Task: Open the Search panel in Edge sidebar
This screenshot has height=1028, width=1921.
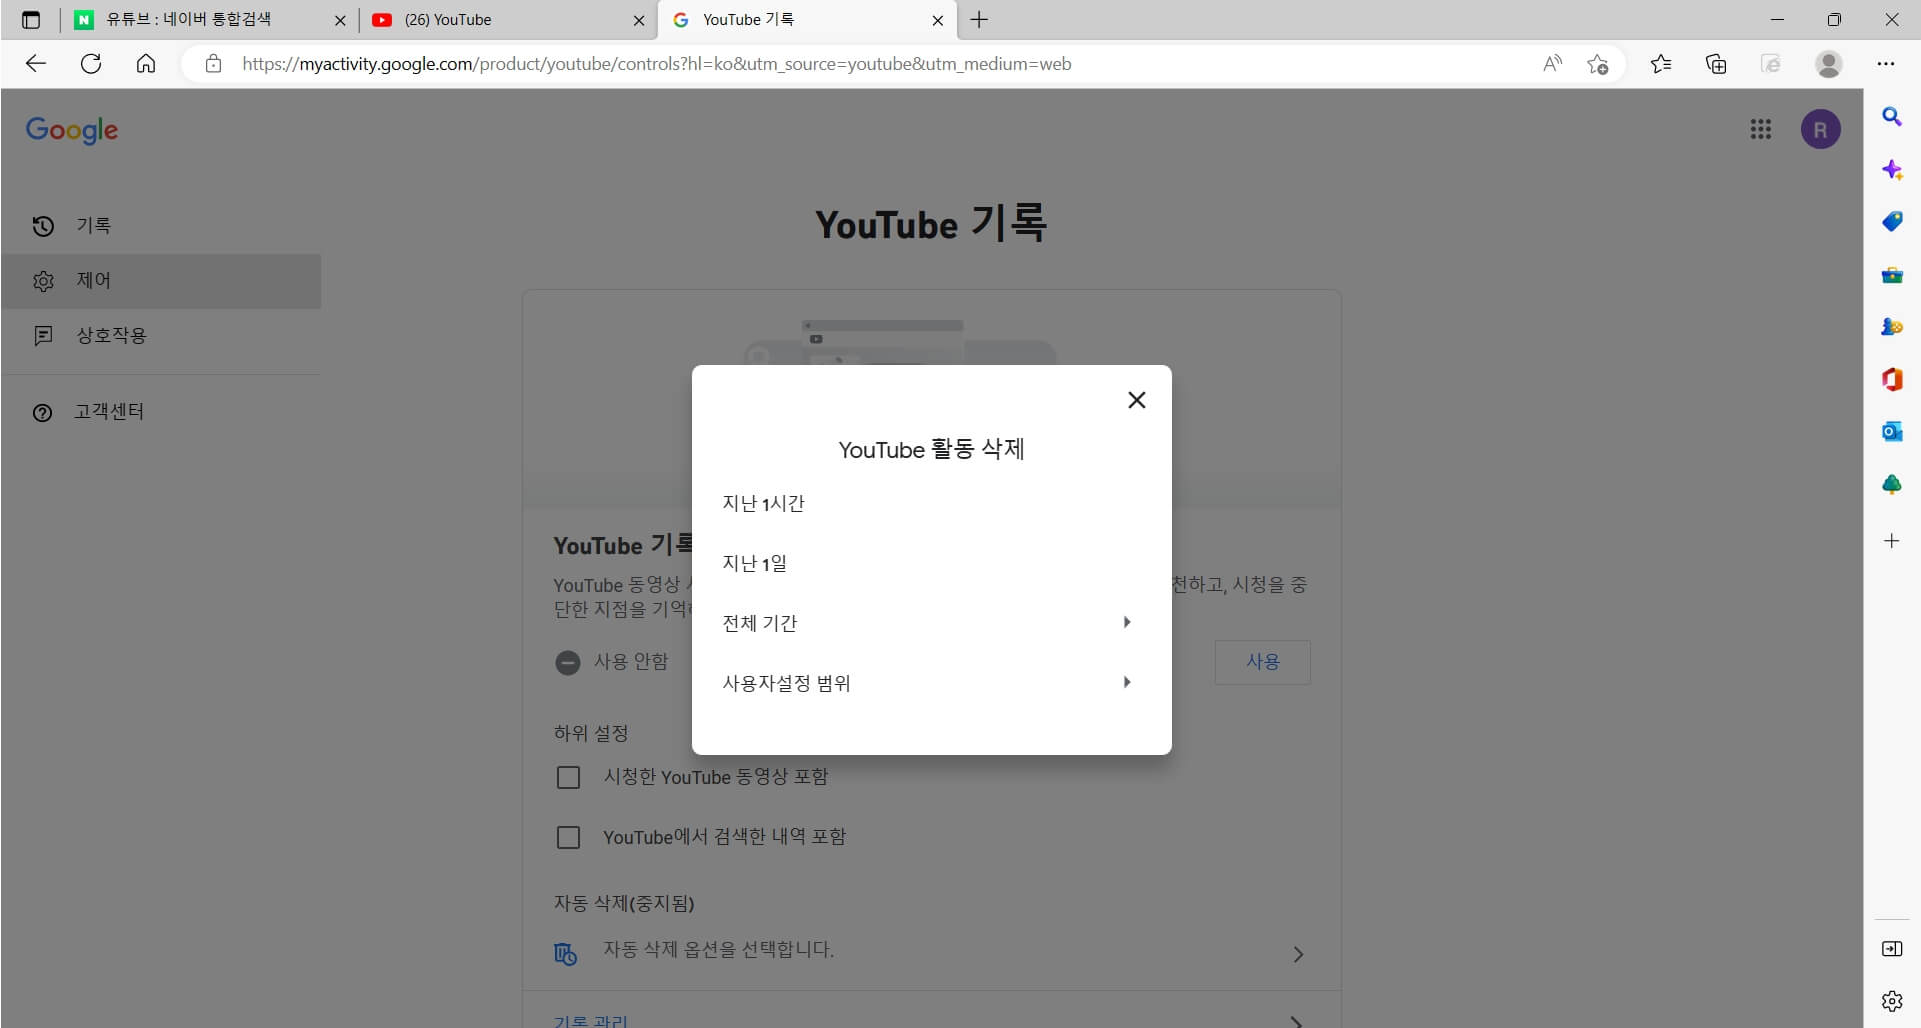Action: pyautogui.click(x=1891, y=117)
